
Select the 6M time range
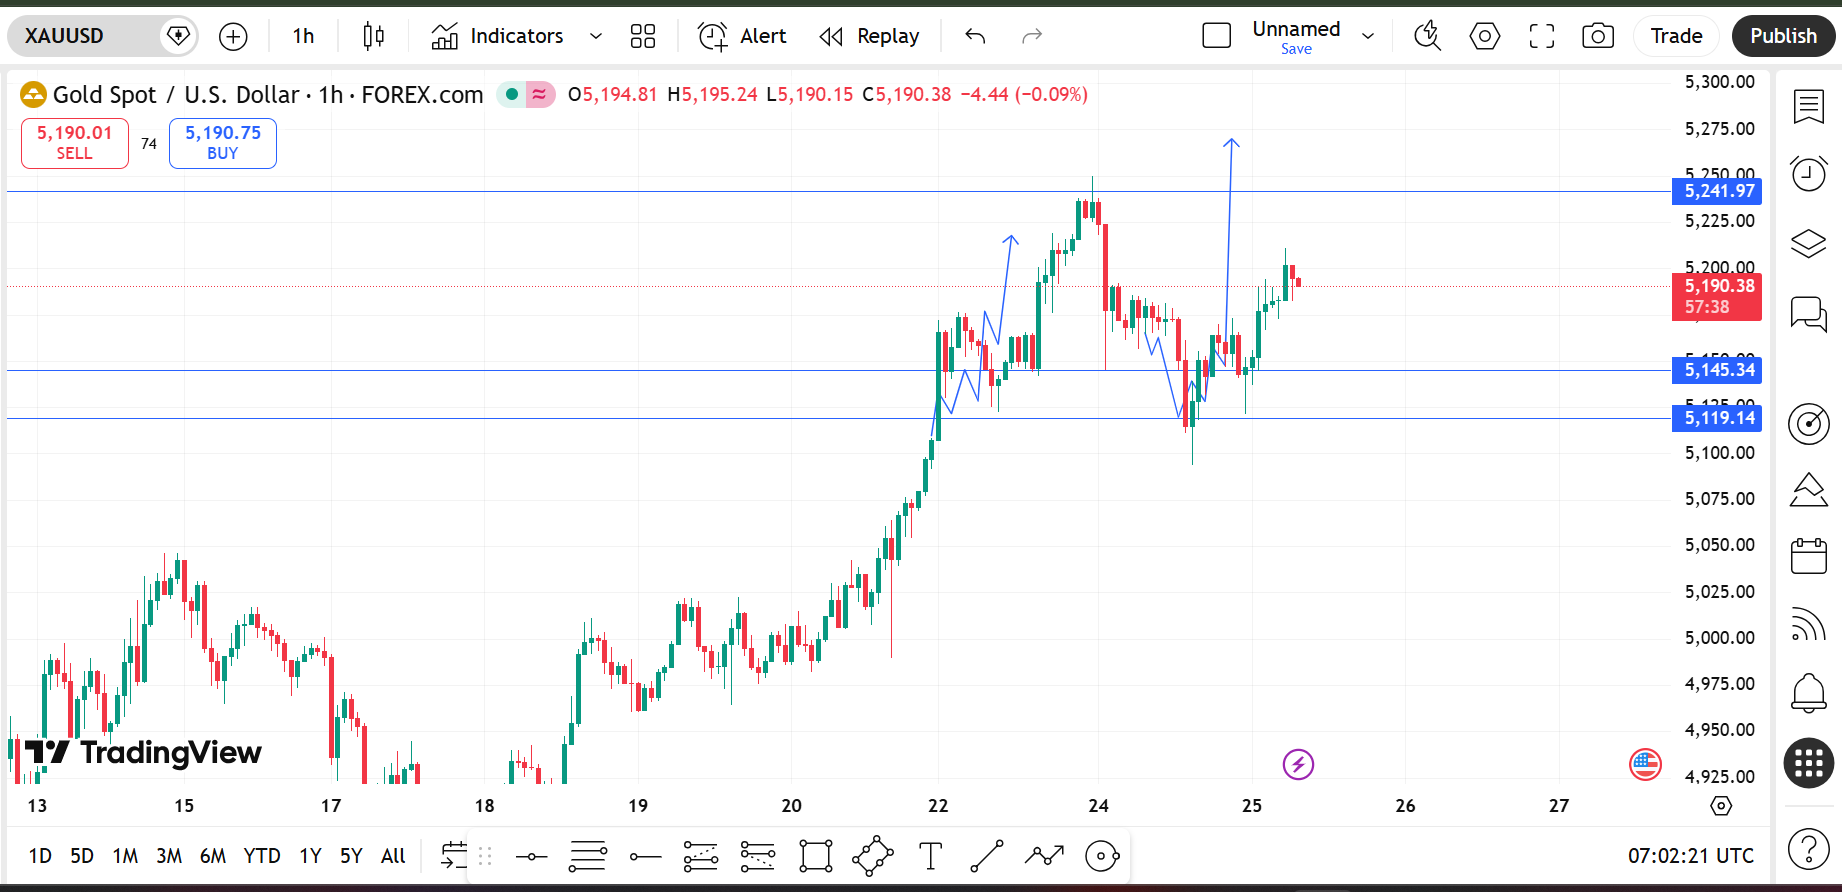click(213, 856)
